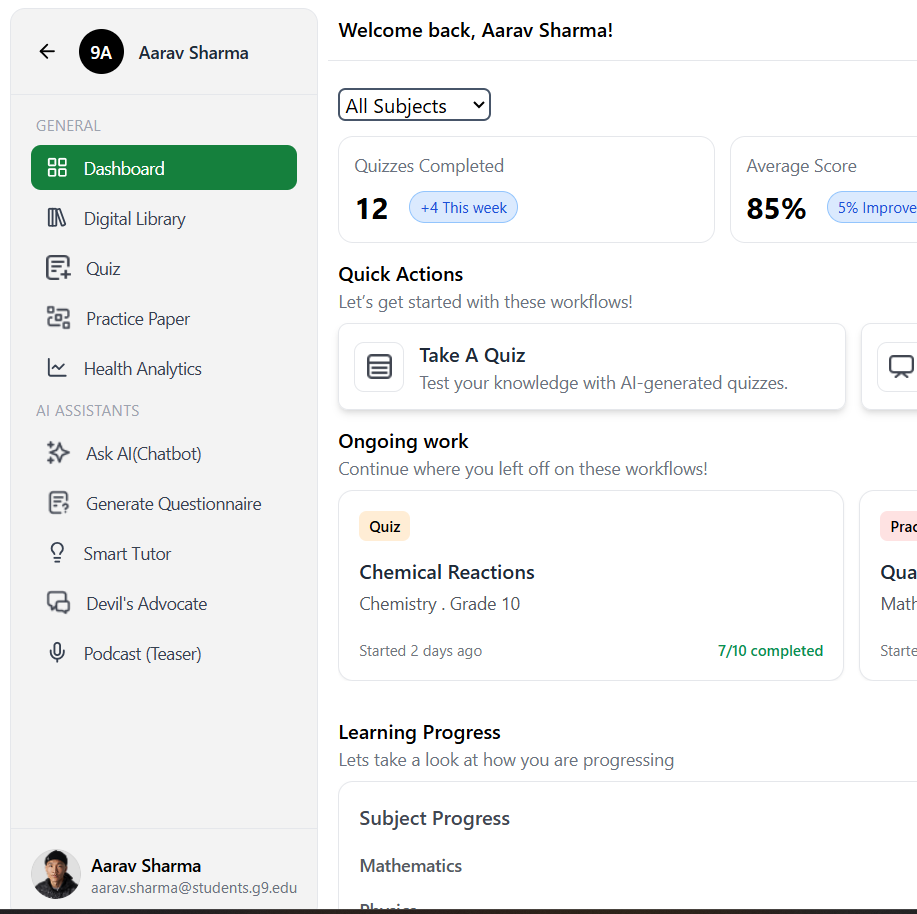The width and height of the screenshot is (917, 914).
Task: Click the 7/10 completed progress label
Action: point(770,651)
